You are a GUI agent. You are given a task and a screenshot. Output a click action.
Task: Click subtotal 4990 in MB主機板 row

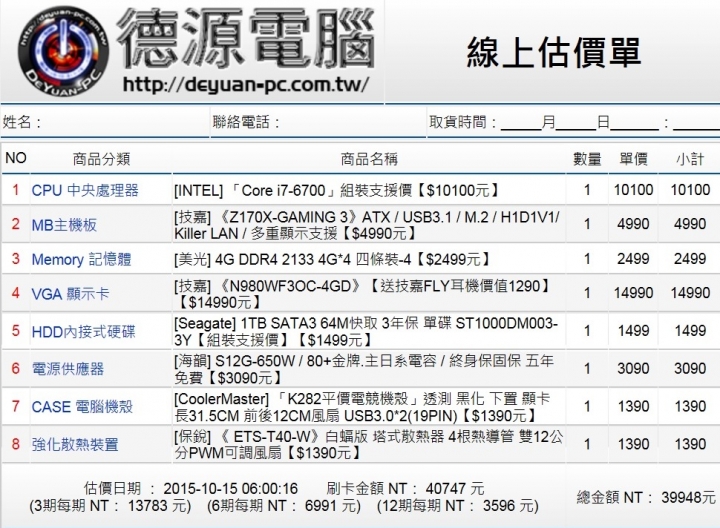pyautogui.click(x=690, y=224)
